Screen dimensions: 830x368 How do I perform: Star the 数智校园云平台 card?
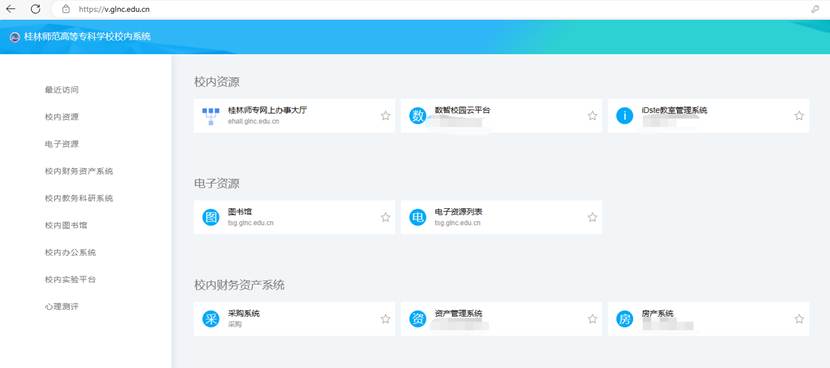[x=592, y=115]
